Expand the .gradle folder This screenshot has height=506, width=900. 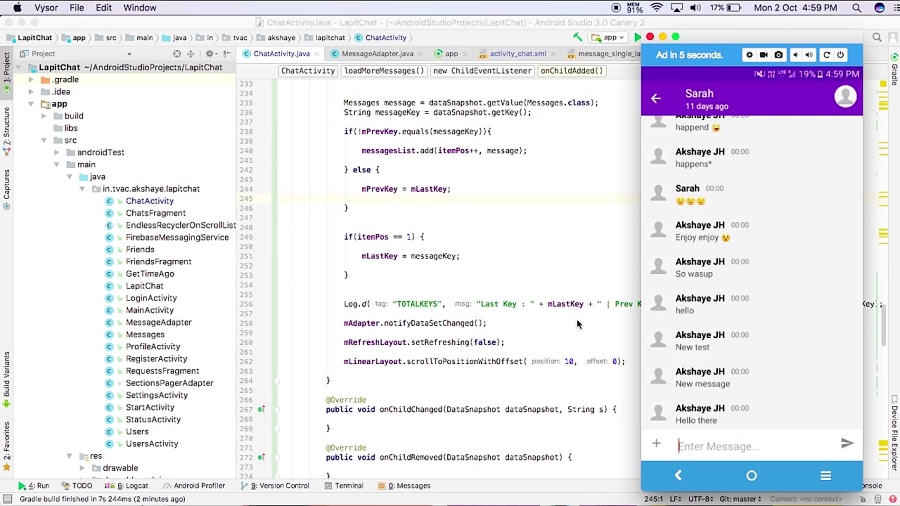tap(31, 79)
